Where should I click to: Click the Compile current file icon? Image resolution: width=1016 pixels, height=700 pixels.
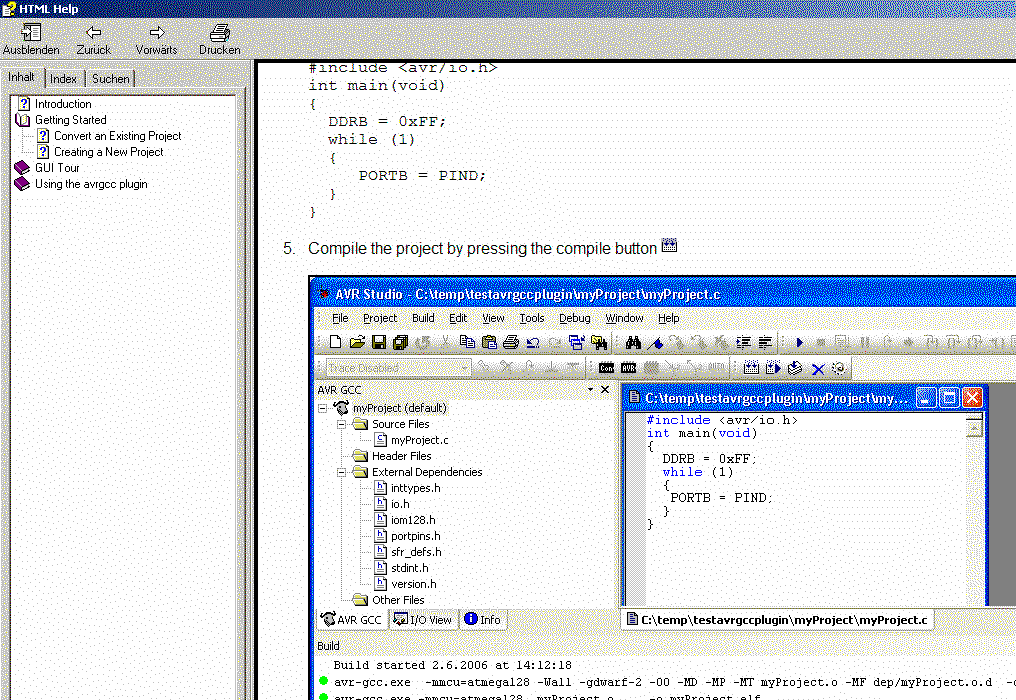coord(795,368)
